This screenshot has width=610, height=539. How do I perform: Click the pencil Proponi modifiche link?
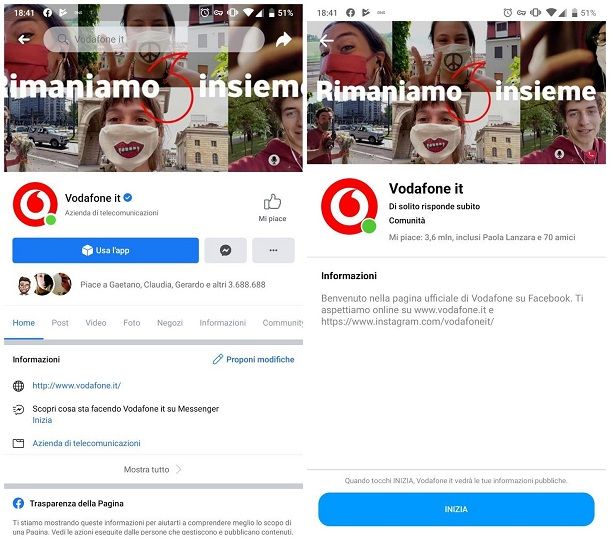pyautogui.click(x=253, y=359)
